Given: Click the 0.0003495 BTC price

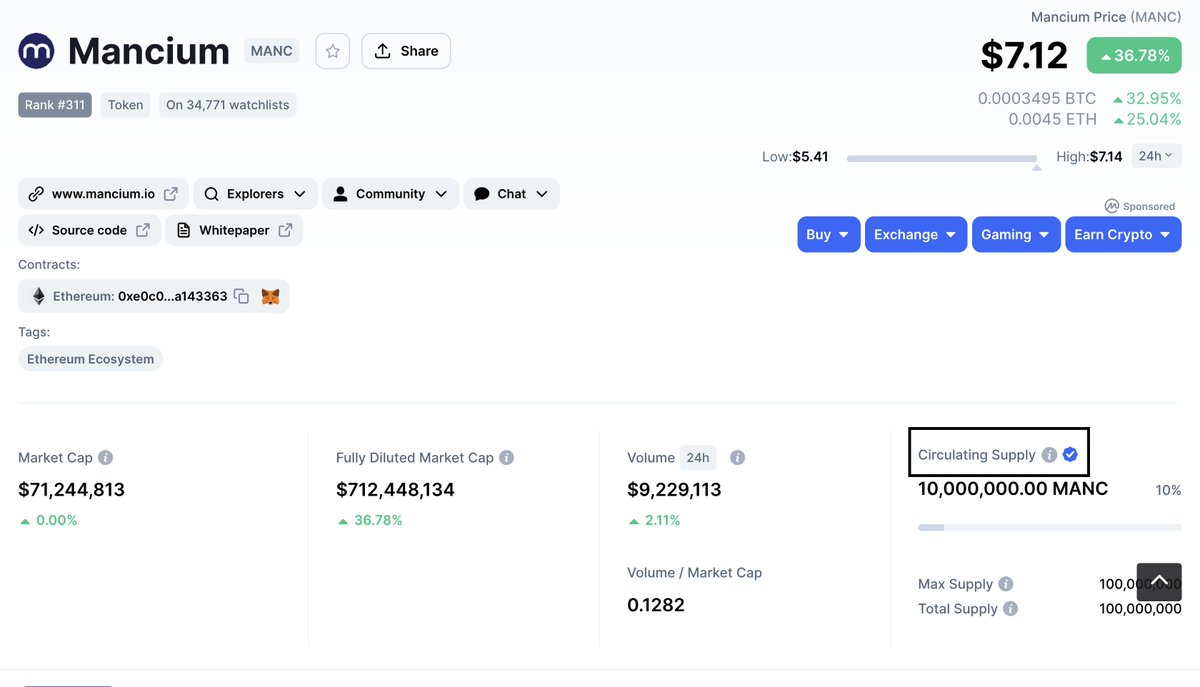Looking at the screenshot, I should click(x=1037, y=99).
